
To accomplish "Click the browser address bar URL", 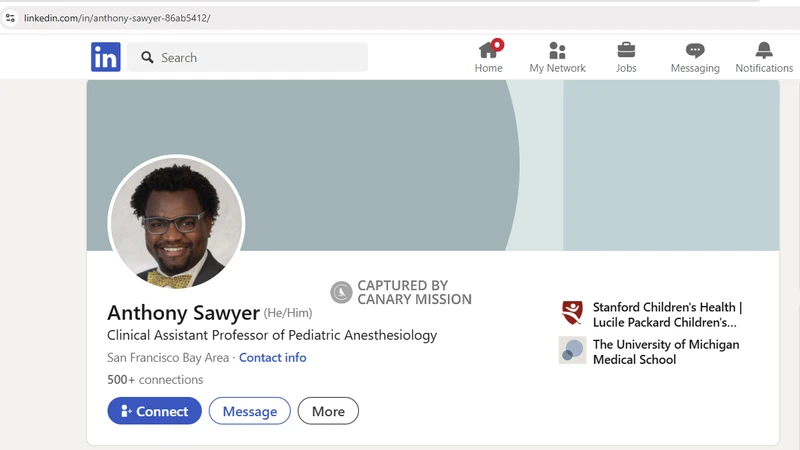I will tap(117, 18).
